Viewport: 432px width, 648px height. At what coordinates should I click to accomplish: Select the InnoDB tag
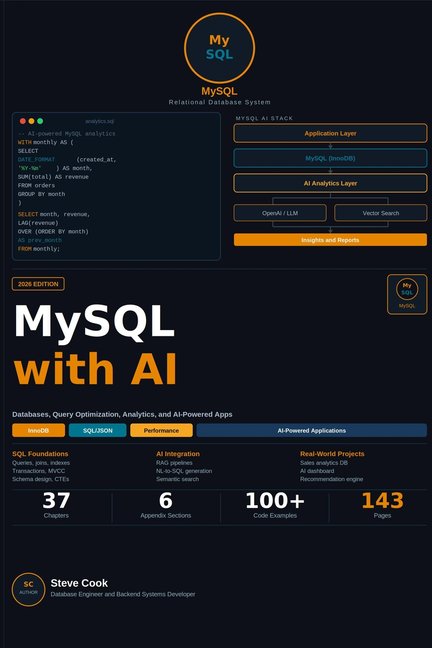pyautogui.click(x=38, y=430)
